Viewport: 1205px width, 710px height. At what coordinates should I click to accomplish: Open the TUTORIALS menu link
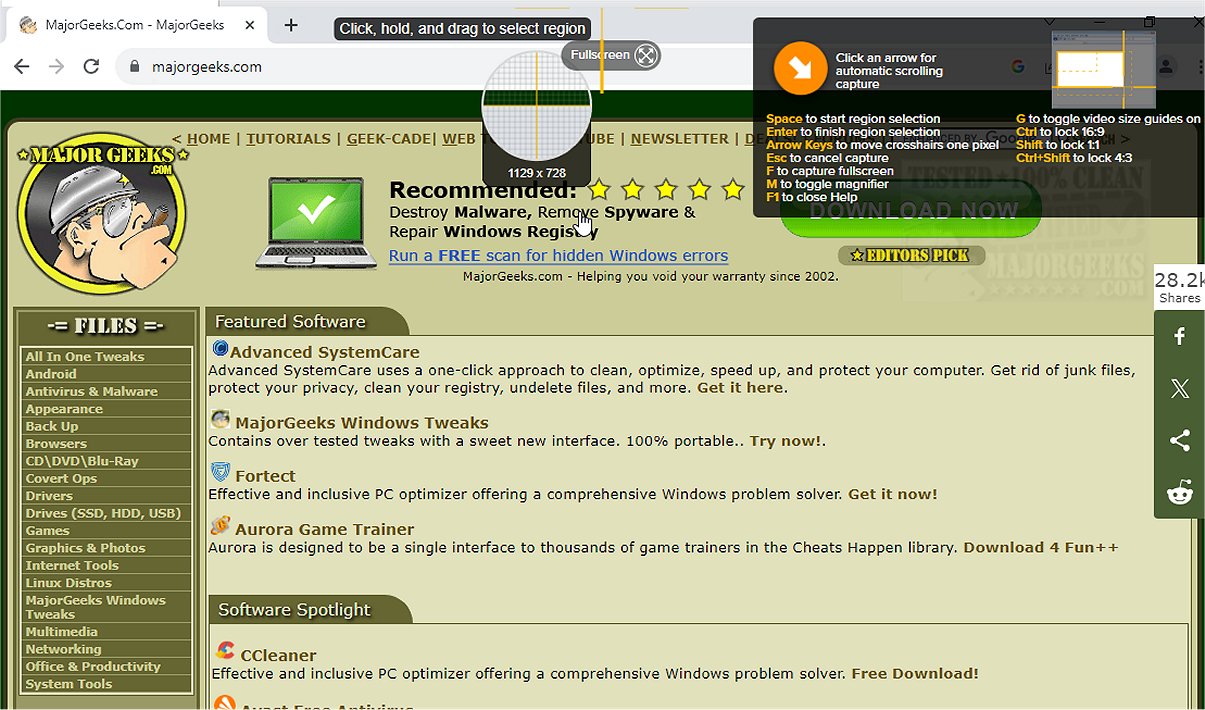point(288,139)
